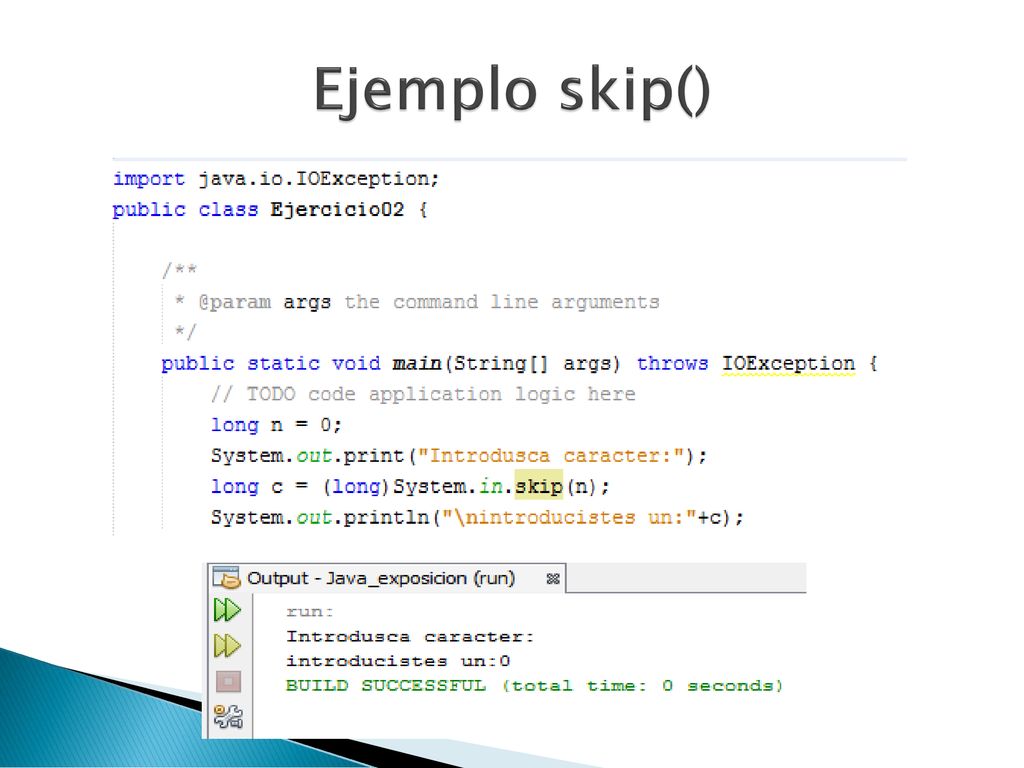This screenshot has height=768, width=1024.
Task: Click the underlined IOException in main signature
Action: 788,364
